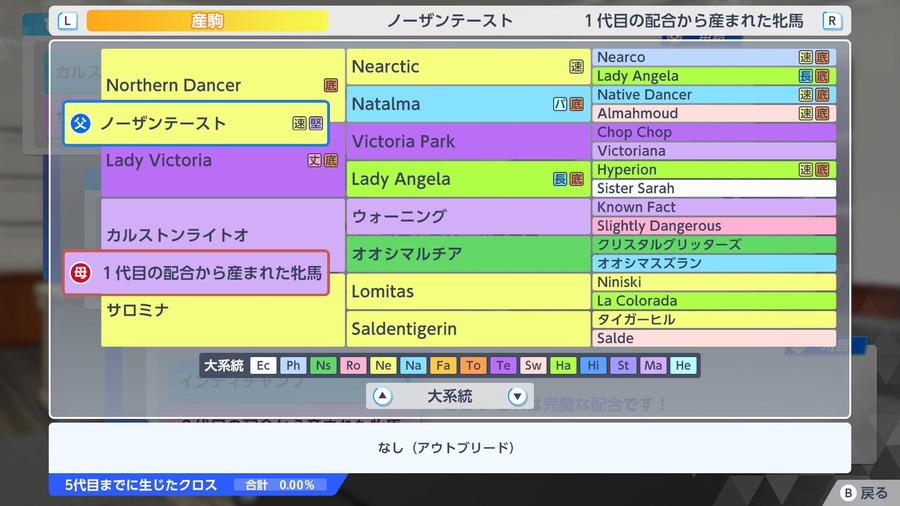Click the 速 icon on Almahmoud

806,114
